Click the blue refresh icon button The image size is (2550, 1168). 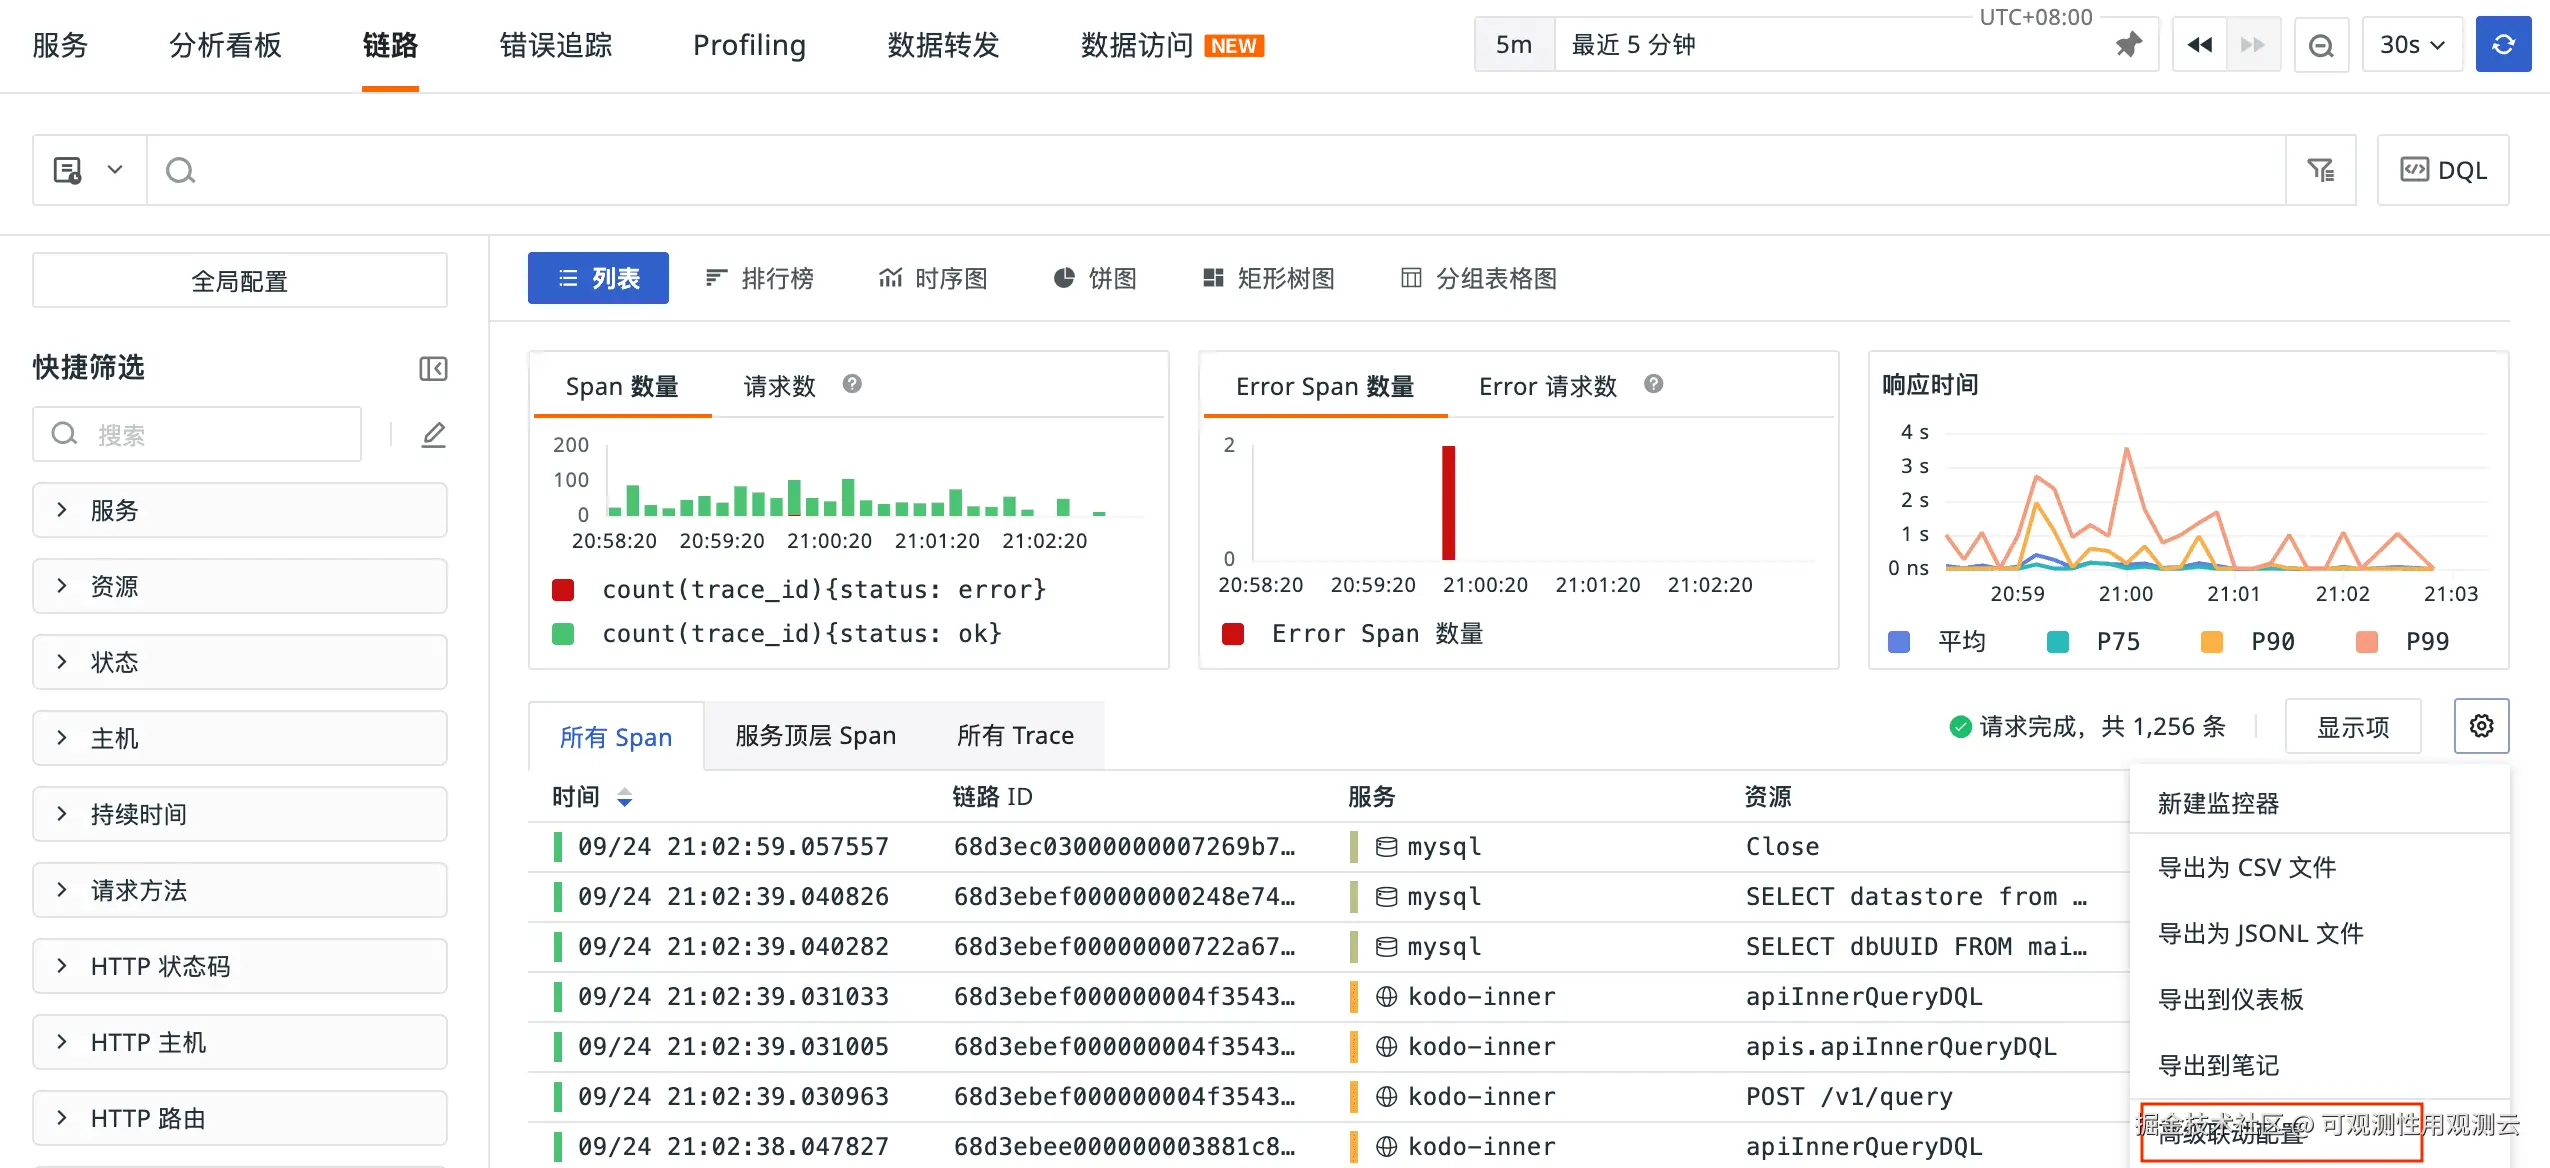[x=2502, y=45]
